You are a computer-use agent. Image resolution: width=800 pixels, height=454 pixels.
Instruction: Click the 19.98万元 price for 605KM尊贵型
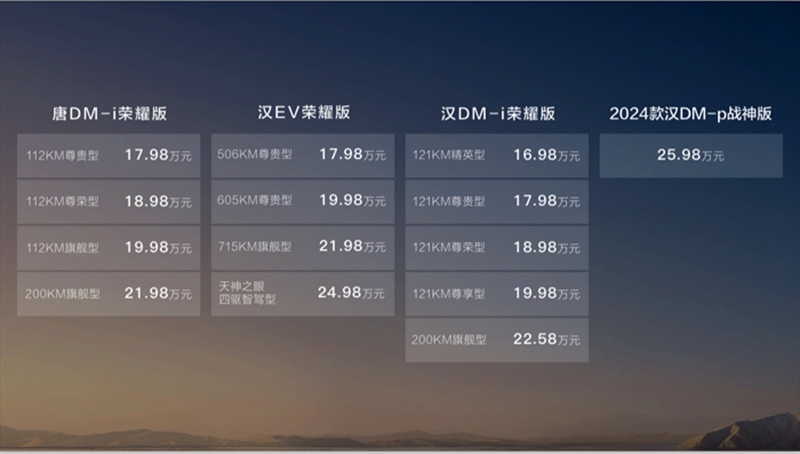(353, 200)
